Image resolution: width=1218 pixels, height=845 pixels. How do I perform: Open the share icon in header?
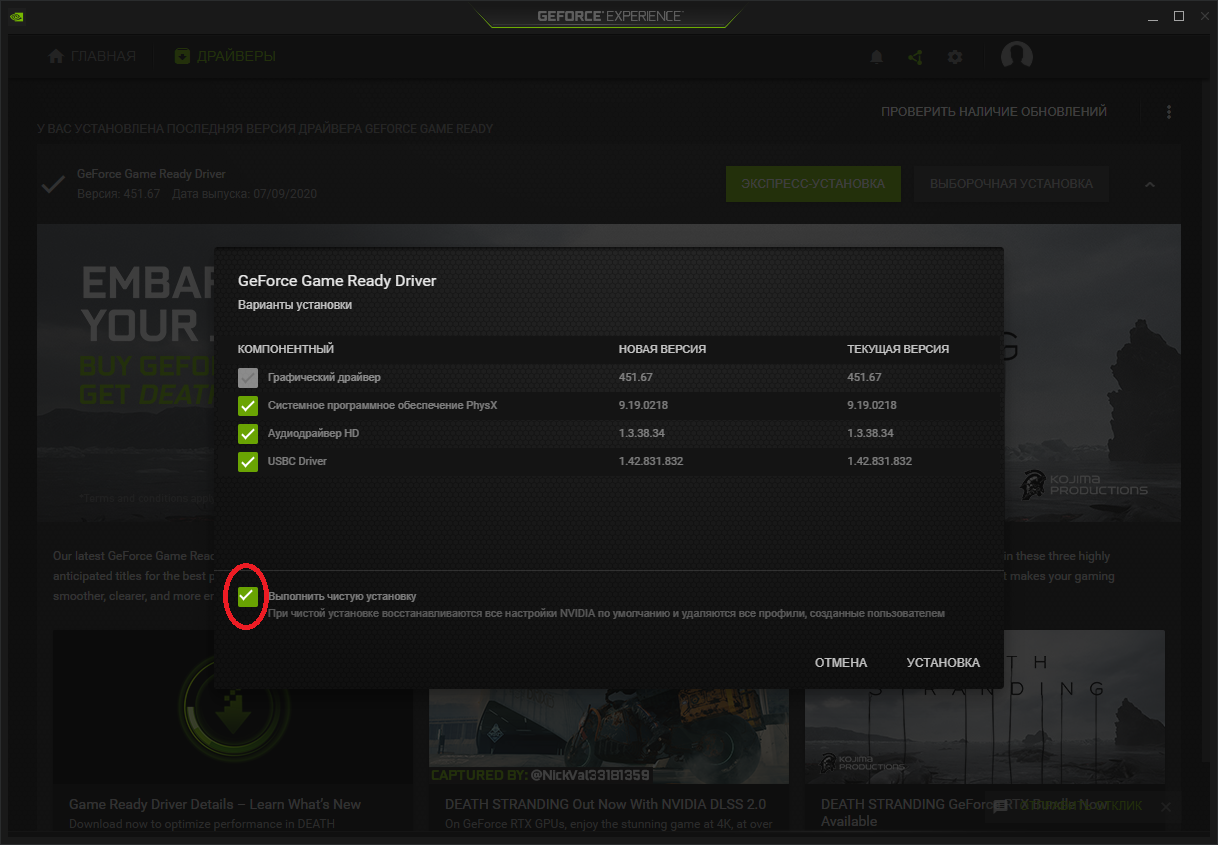coord(915,57)
